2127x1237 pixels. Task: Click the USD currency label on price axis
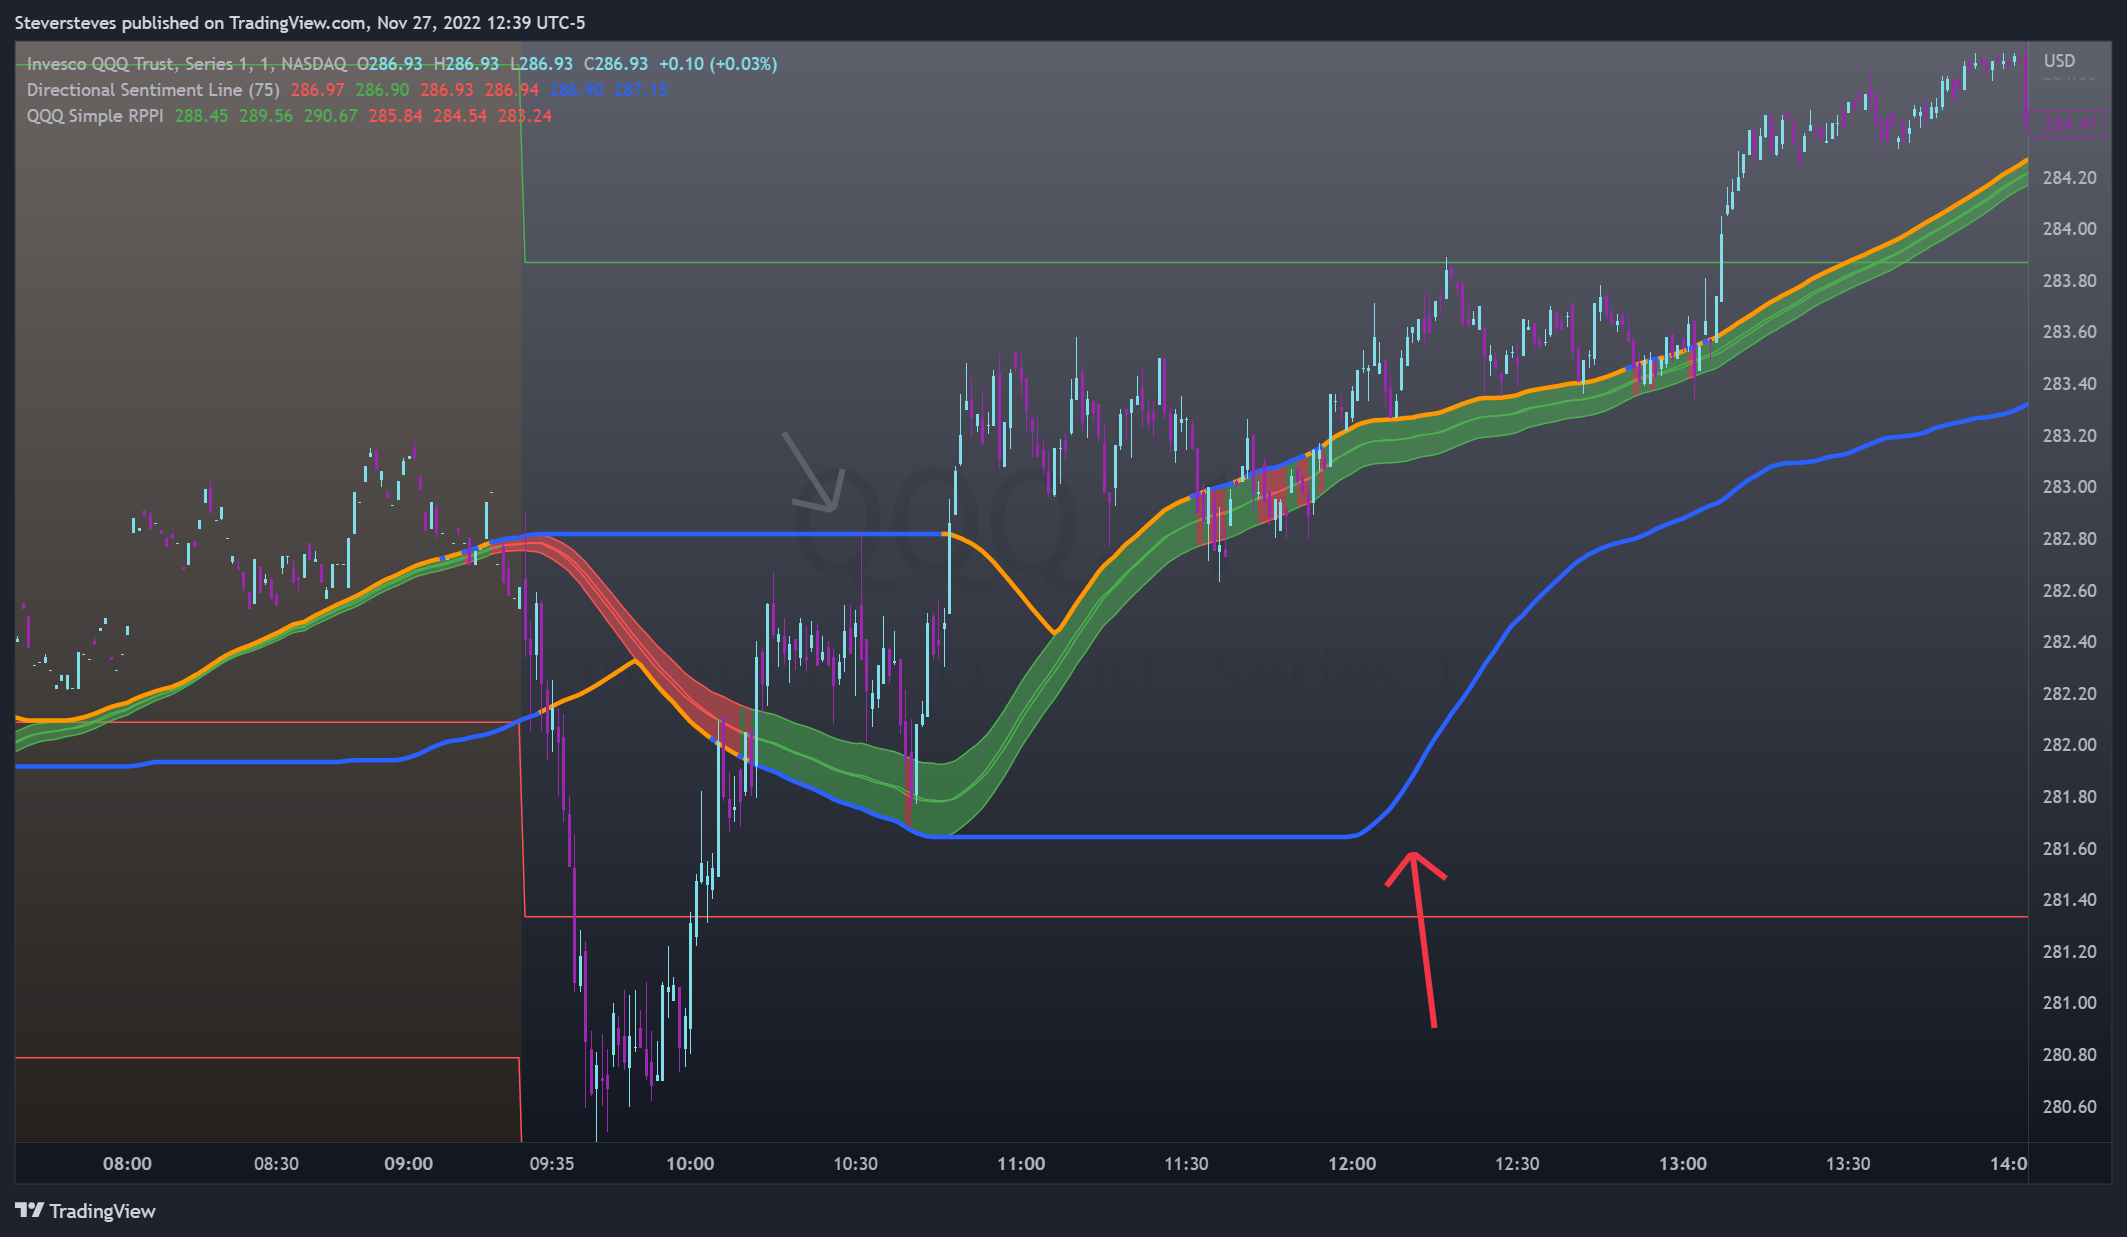click(x=2059, y=61)
